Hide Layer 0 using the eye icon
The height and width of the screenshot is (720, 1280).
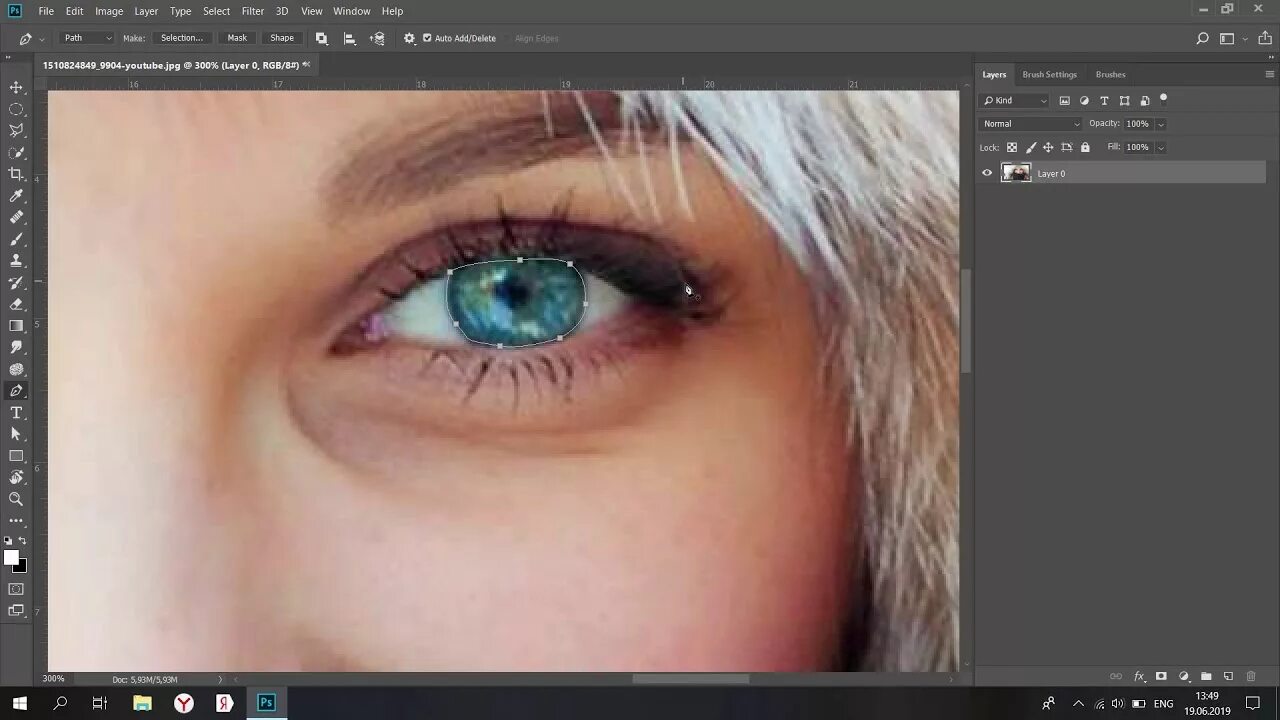(987, 173)
